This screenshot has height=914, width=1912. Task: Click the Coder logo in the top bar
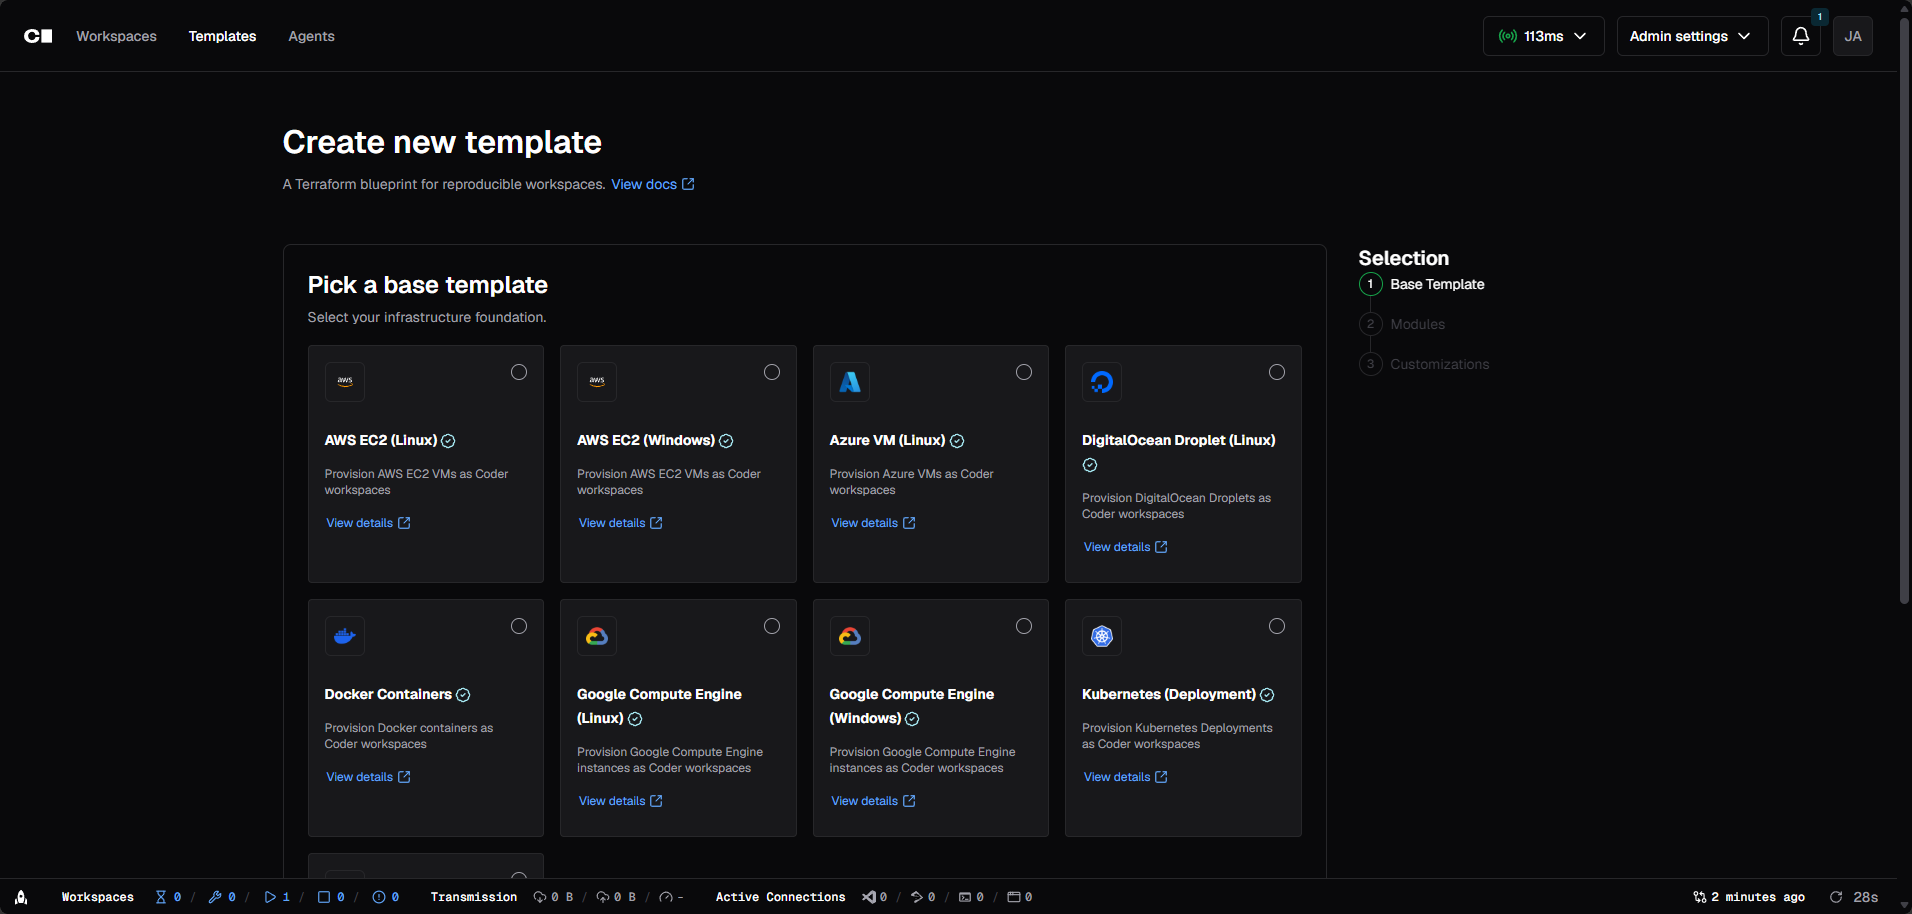pyautogui.click(x=38, y=36)
